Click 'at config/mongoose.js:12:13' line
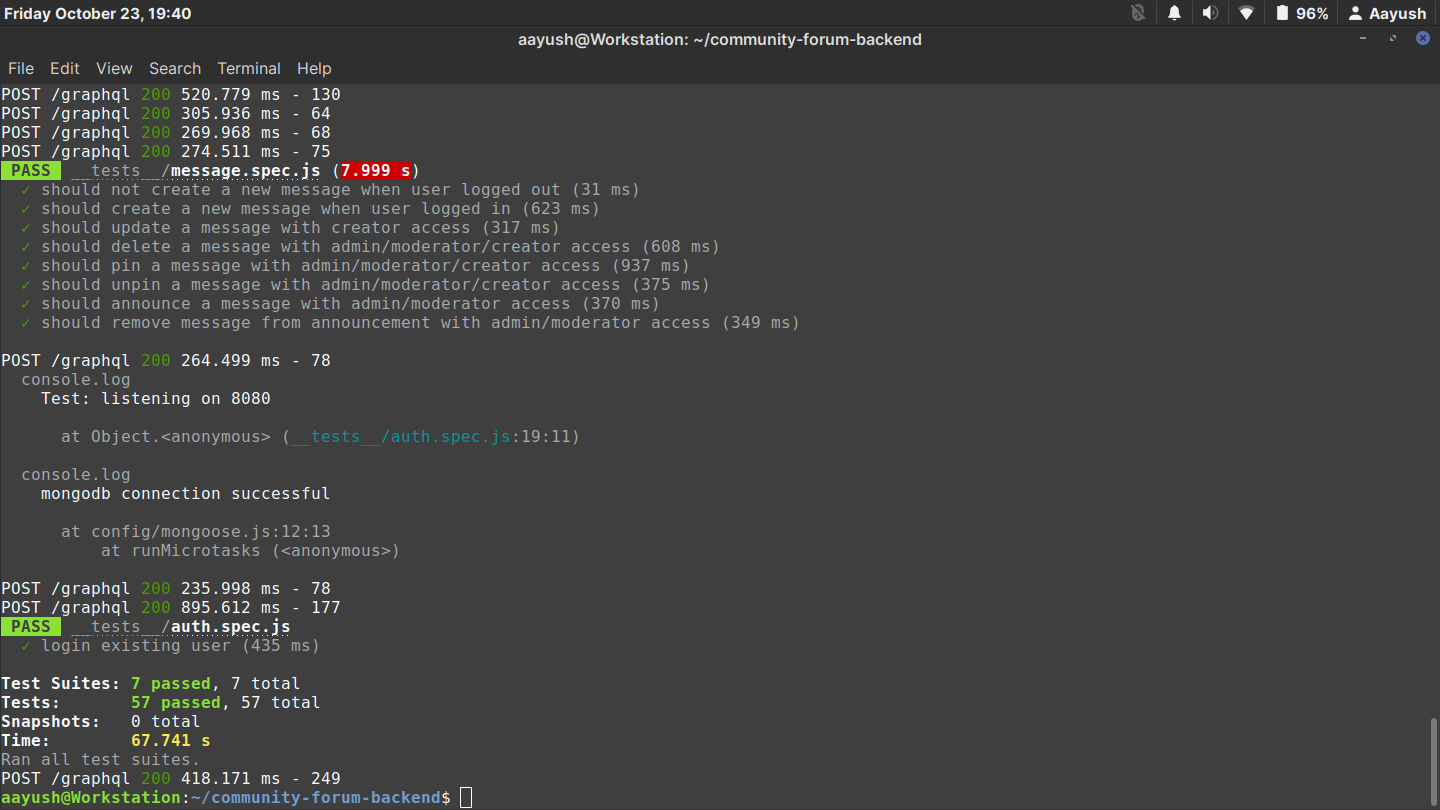Screen dimensions: 1440x810 tap(196, 532)
